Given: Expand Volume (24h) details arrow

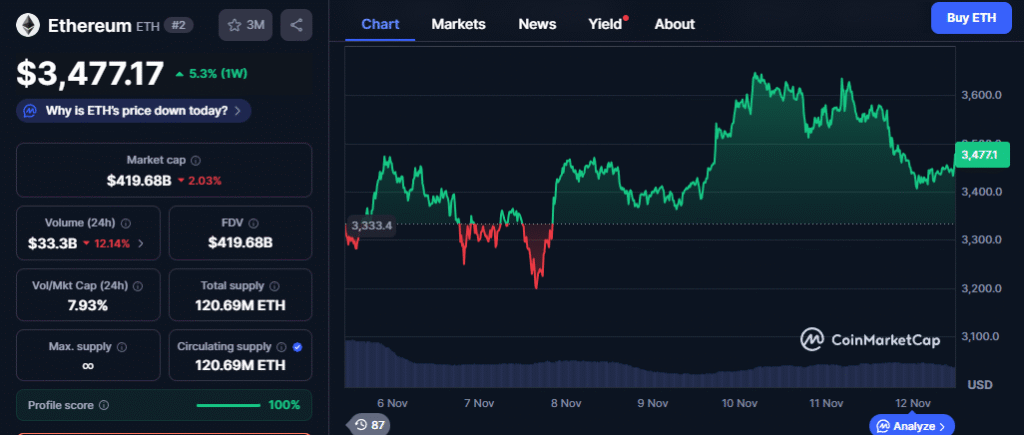Looking at the screenshot, I should (x=140, y=243).
